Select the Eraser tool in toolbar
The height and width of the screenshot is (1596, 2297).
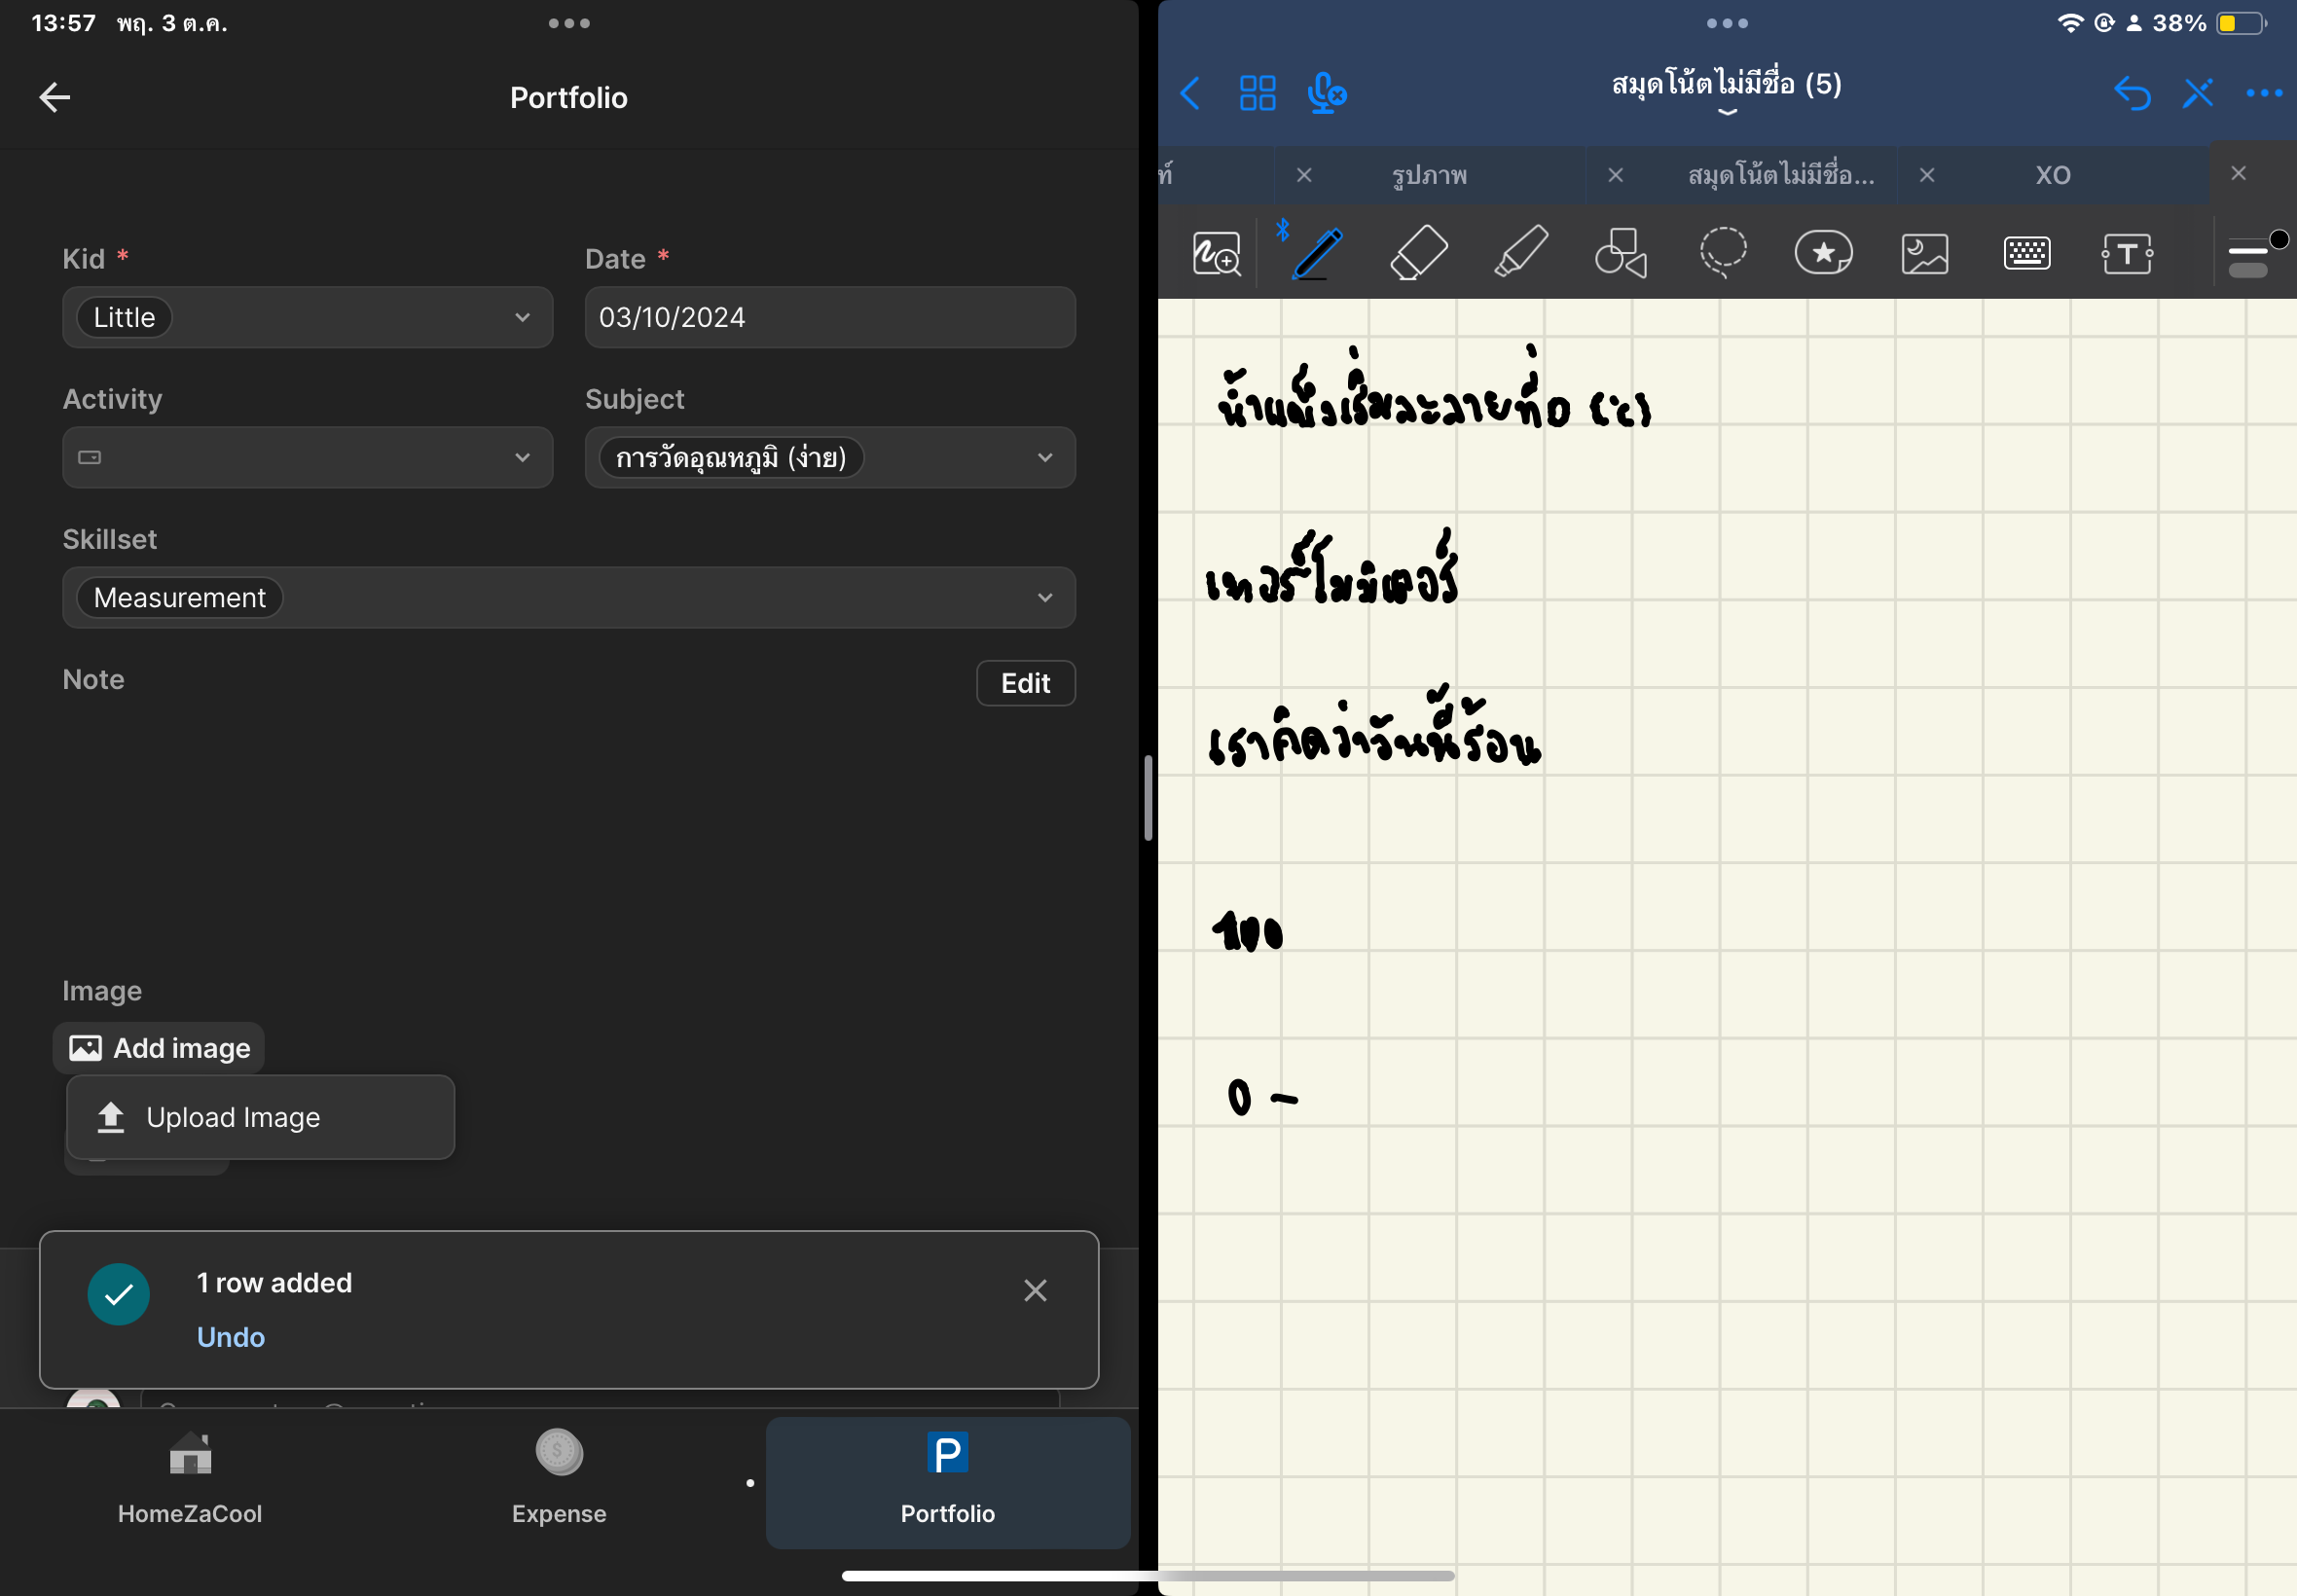(1418, 252)
